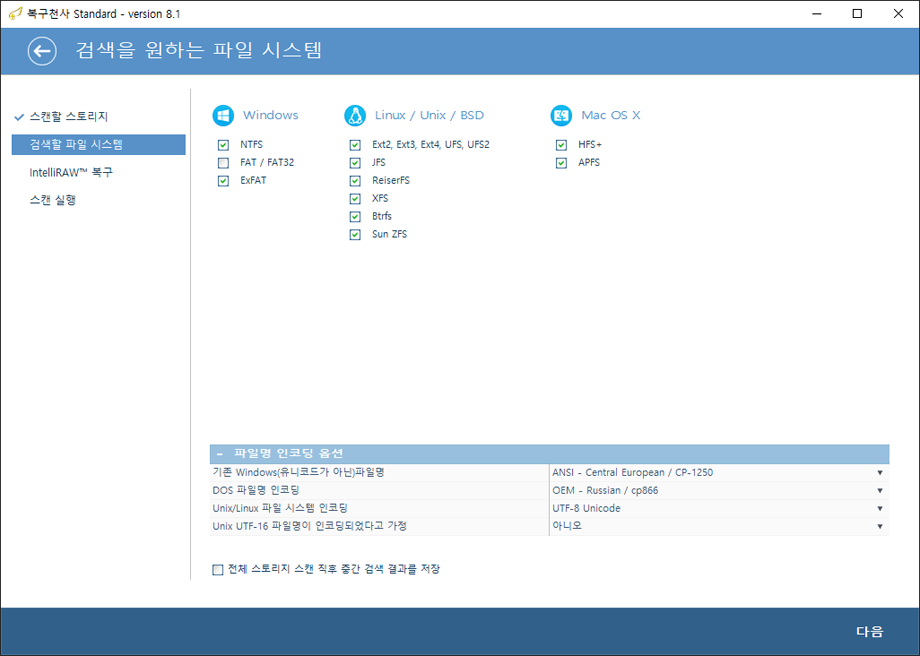Click the Linux penguin icon
The height and width of the screenshot is (656, 920).
pyautogui.click(x=355, y=116)
